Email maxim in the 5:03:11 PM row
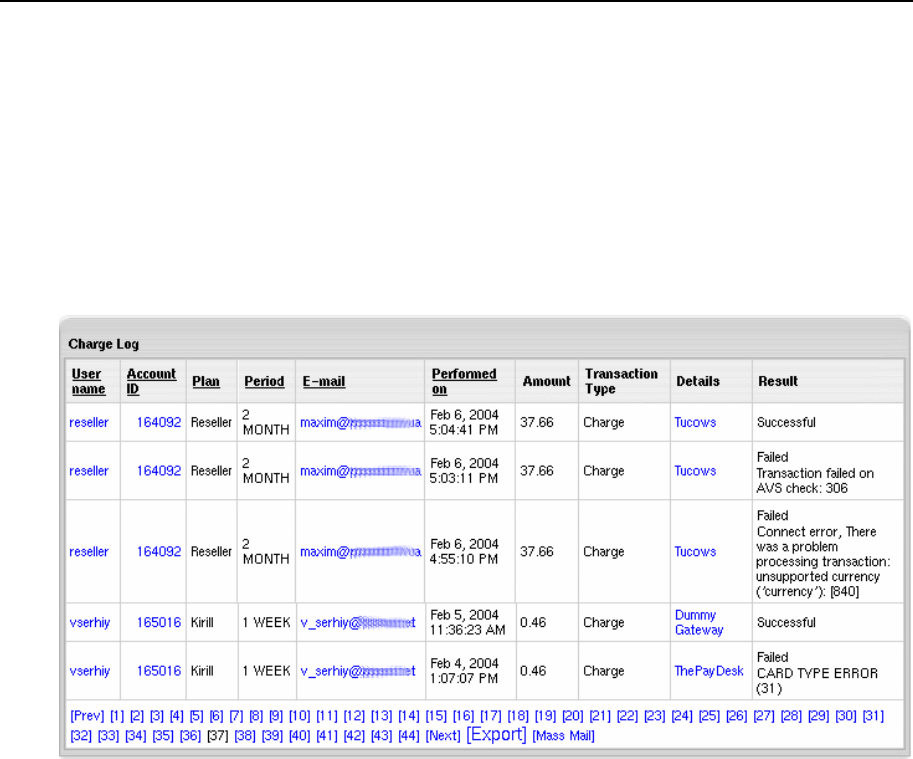This screenshot has height=759, width=913. tap(360, 471)
